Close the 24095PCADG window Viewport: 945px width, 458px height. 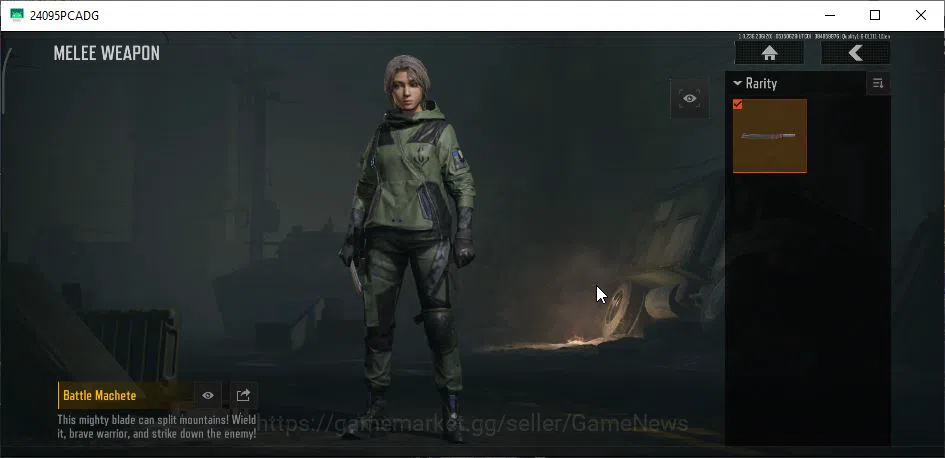point(921,16)
